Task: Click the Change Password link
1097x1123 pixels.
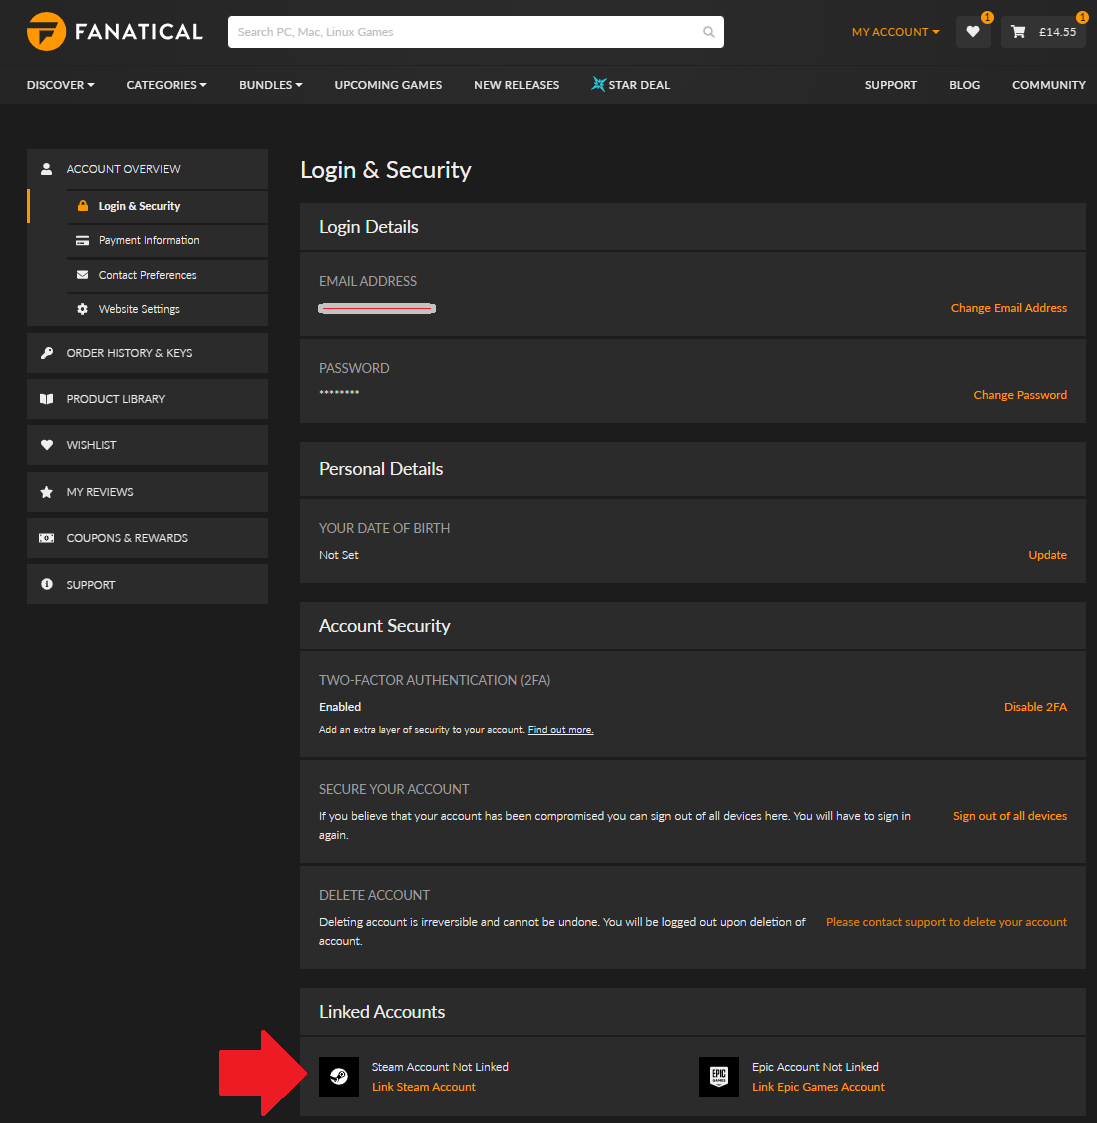Action: [1020, 395]
